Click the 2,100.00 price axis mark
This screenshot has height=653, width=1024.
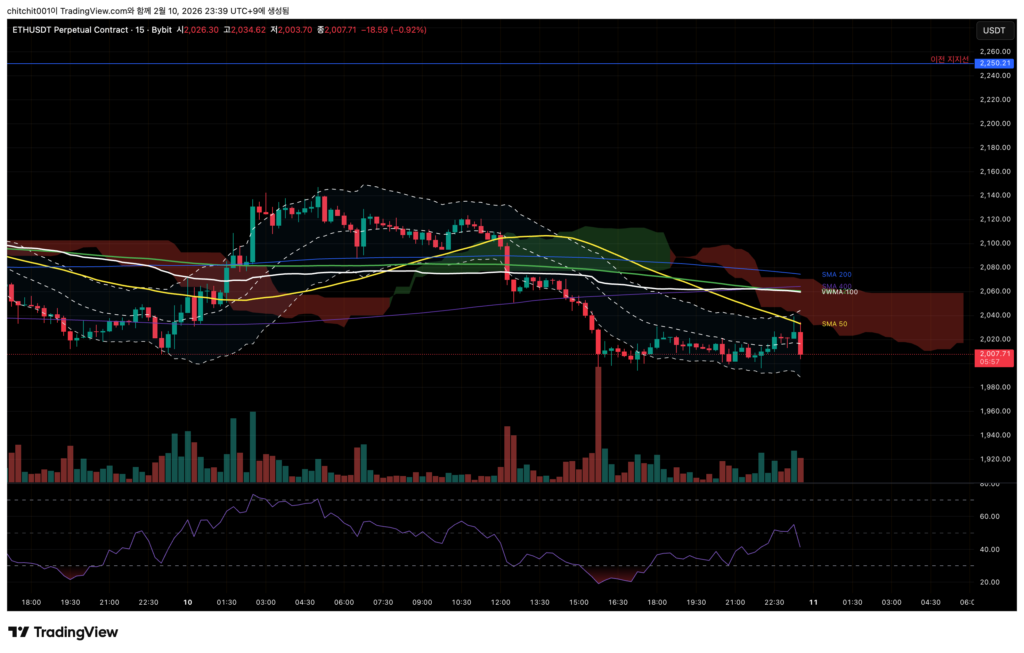tap(995, 243)
